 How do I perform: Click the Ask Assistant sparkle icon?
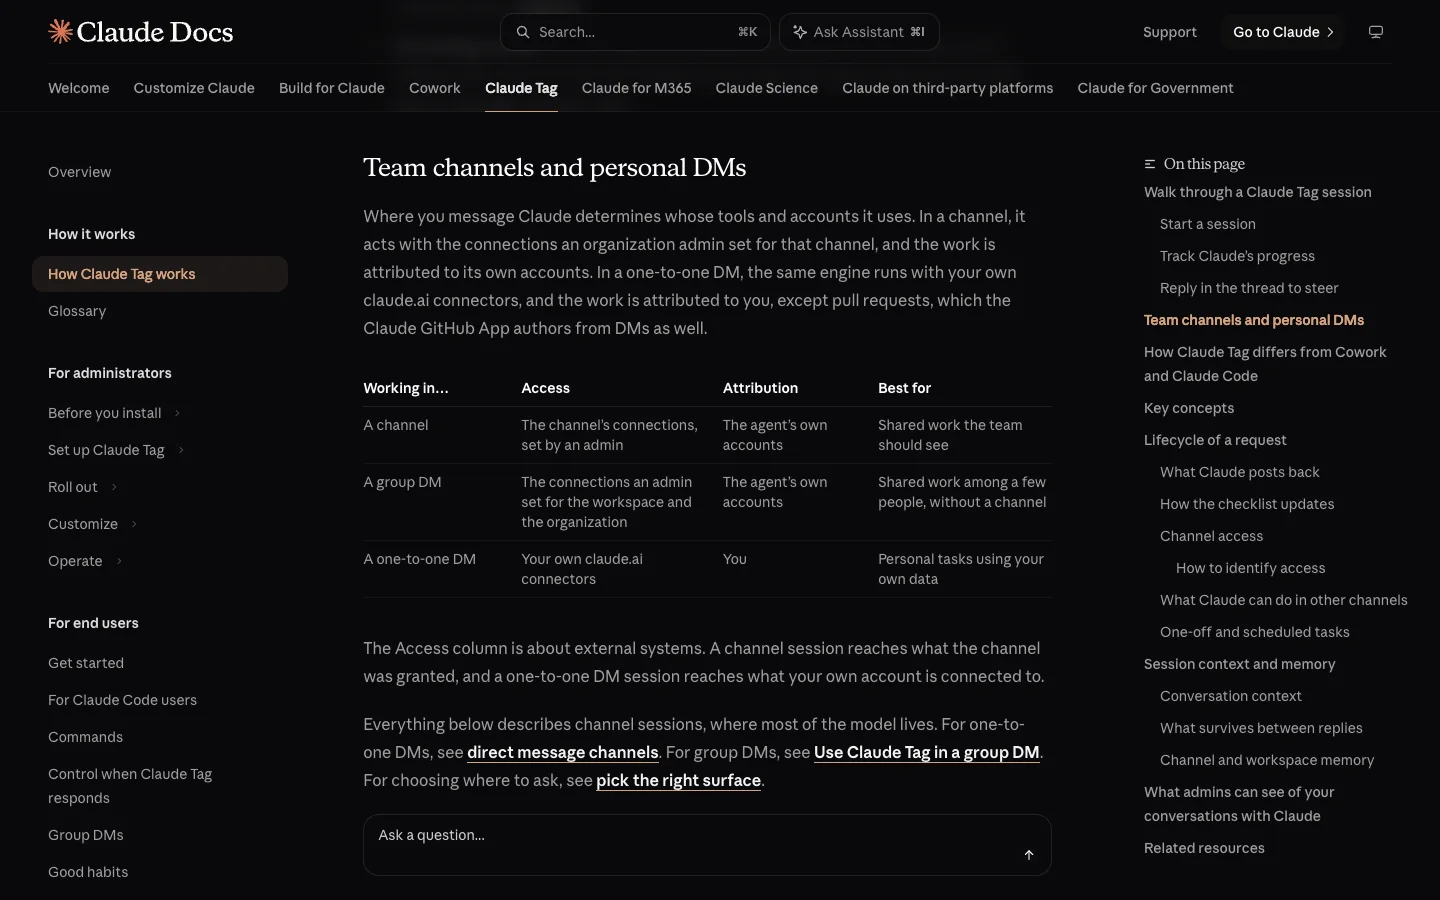tap(800, 32)
